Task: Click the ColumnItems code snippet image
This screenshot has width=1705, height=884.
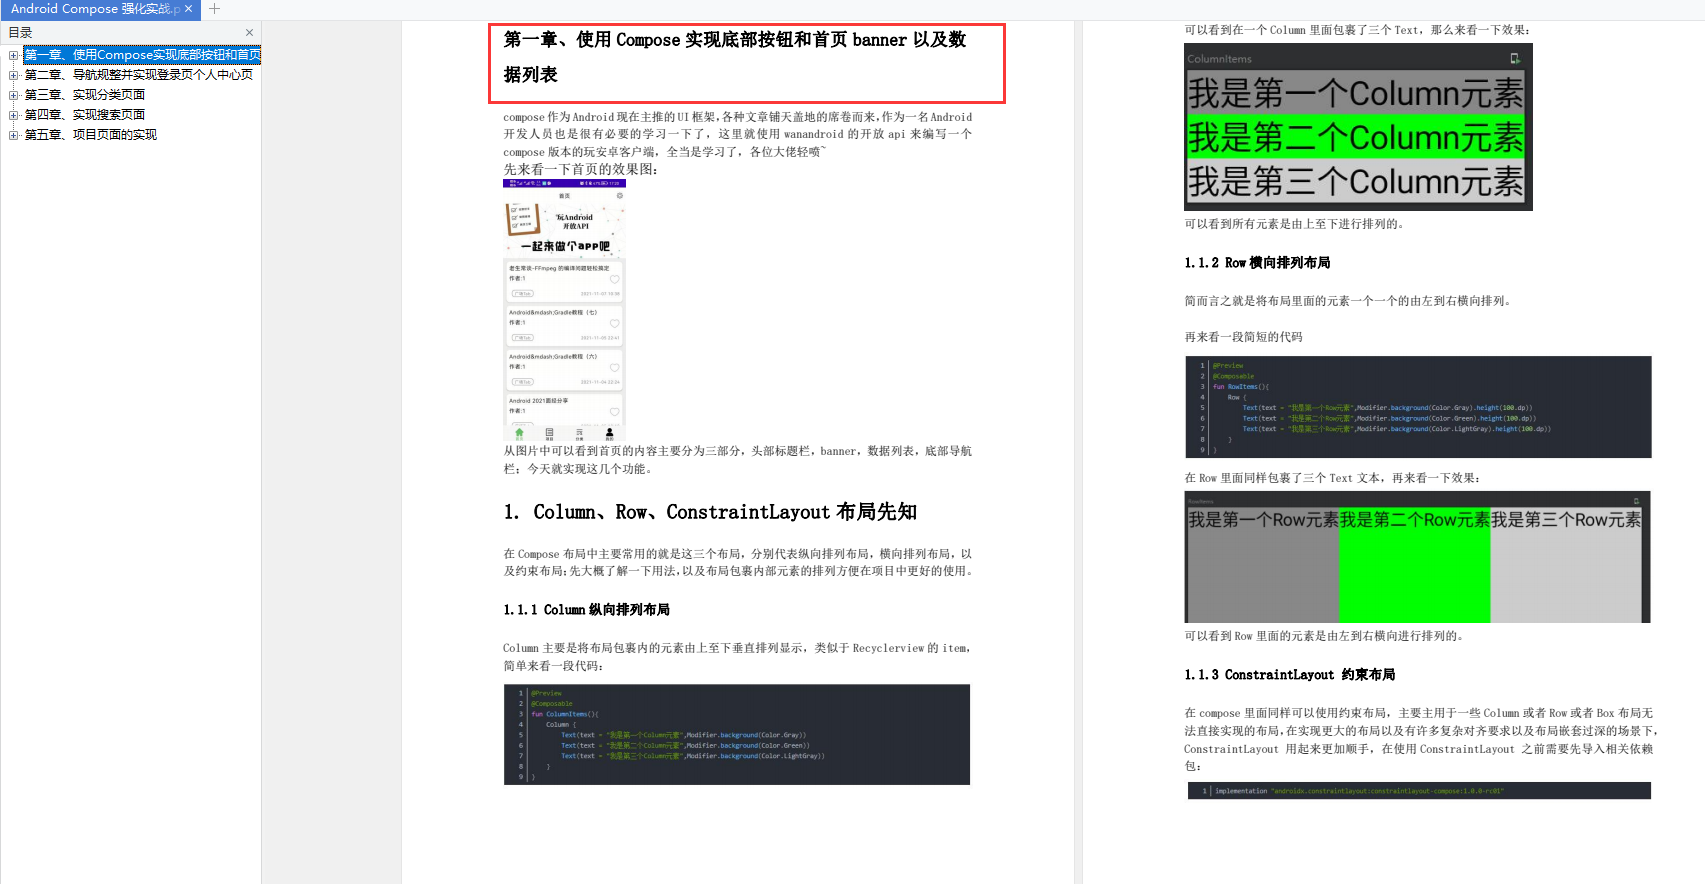Action: click(737, 734)
